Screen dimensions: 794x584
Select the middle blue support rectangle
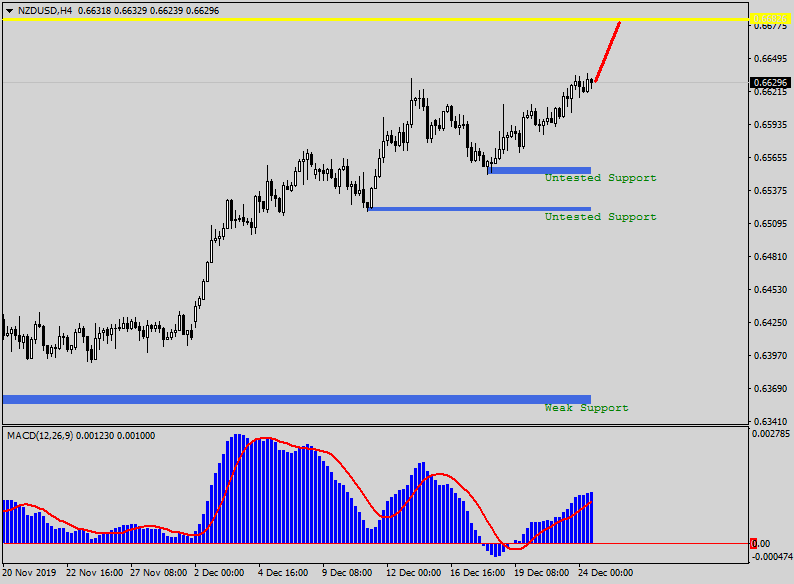(478, 209)
